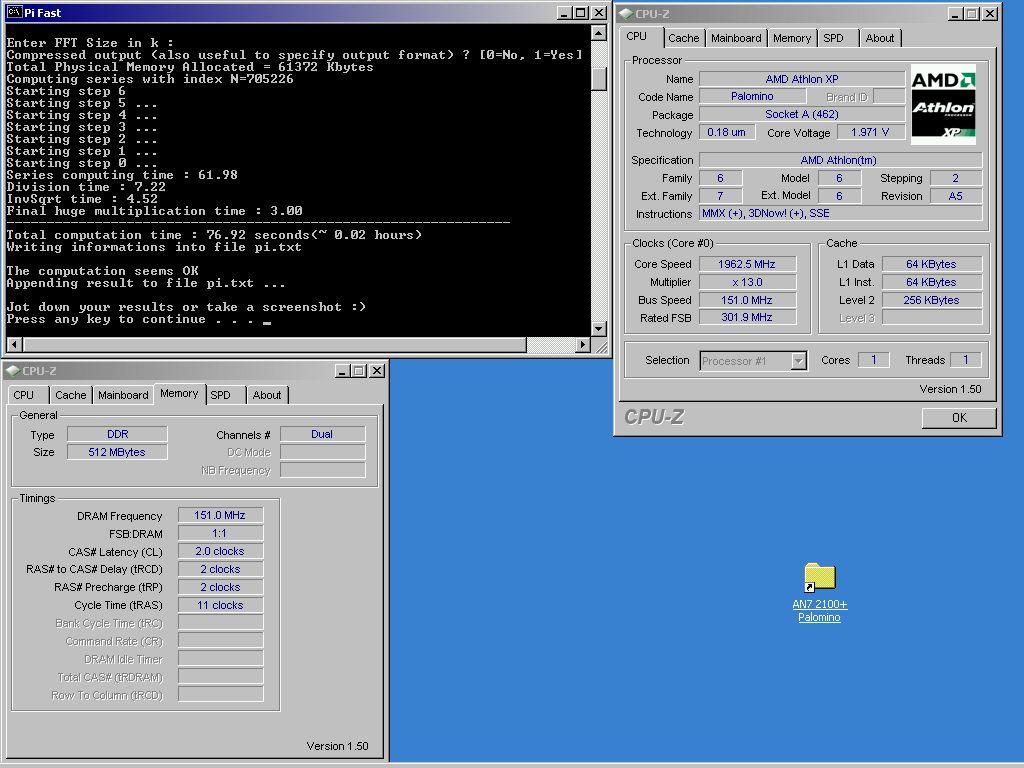Click the Specification field AMD Athlon(tm)
Image resolution: width=1024 pixels, height=768 pixels.
(840, 160)
